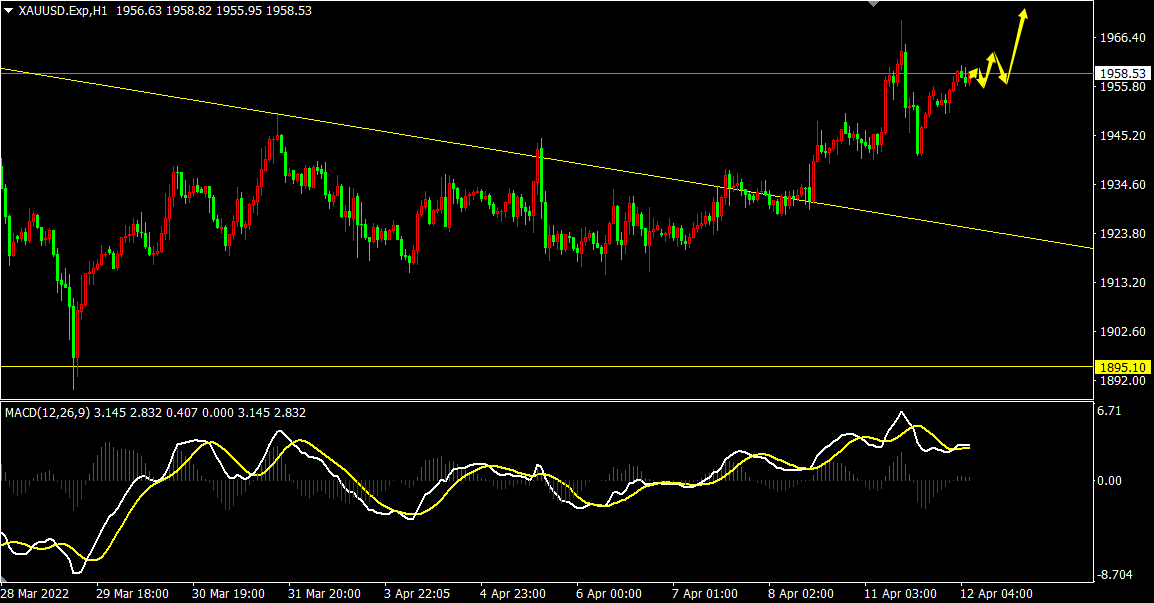The image size is (1154, 603).
Task: Select the large yellow upward arrow
Action: [x=1018, y=45]
